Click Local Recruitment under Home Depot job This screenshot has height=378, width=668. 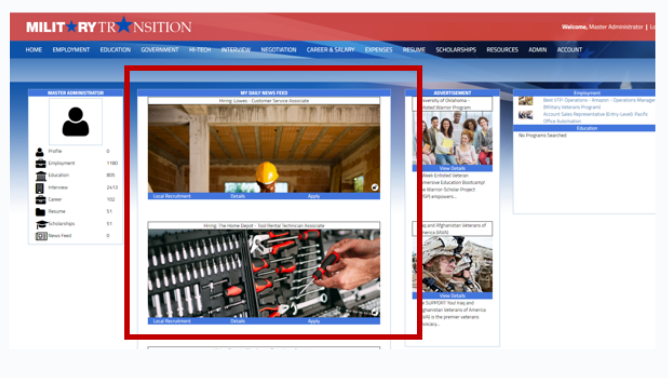tap(172, 321)
